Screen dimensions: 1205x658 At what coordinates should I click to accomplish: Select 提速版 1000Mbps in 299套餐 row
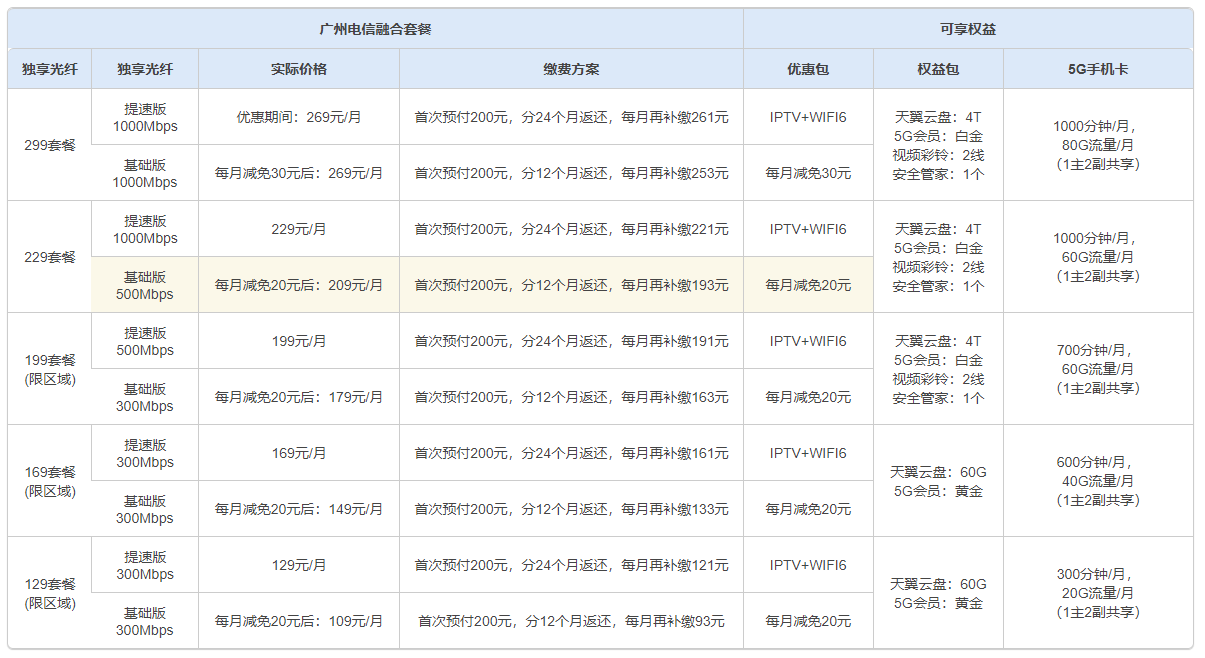click(x=145, y=117)
